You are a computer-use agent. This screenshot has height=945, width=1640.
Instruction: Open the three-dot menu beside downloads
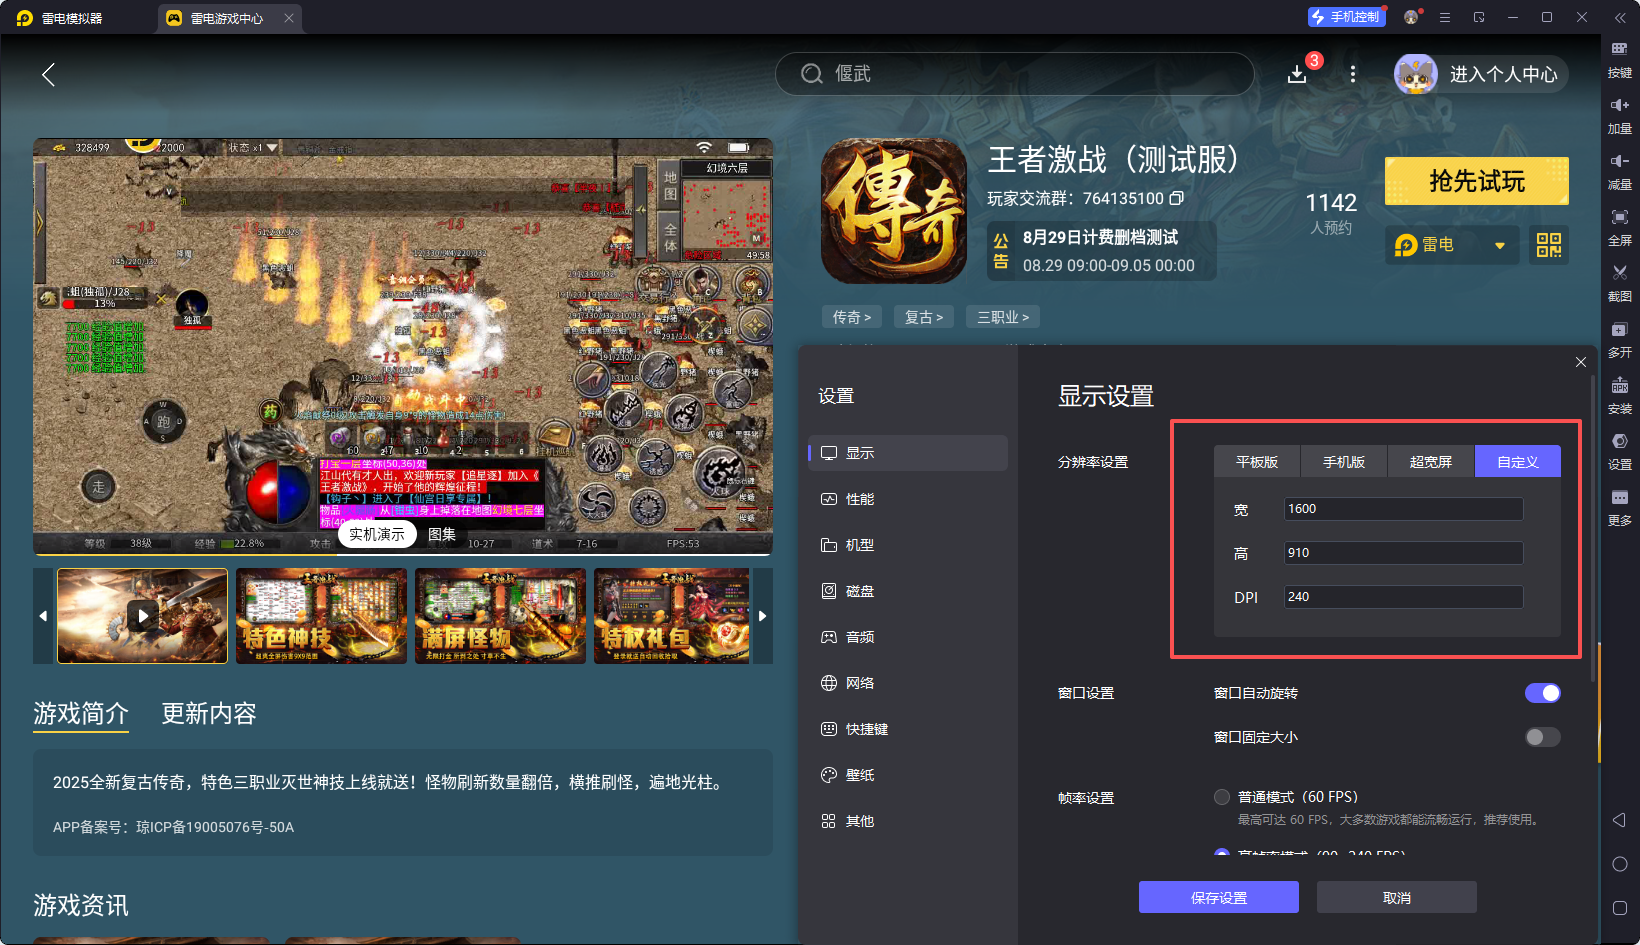coord(1353,74)
